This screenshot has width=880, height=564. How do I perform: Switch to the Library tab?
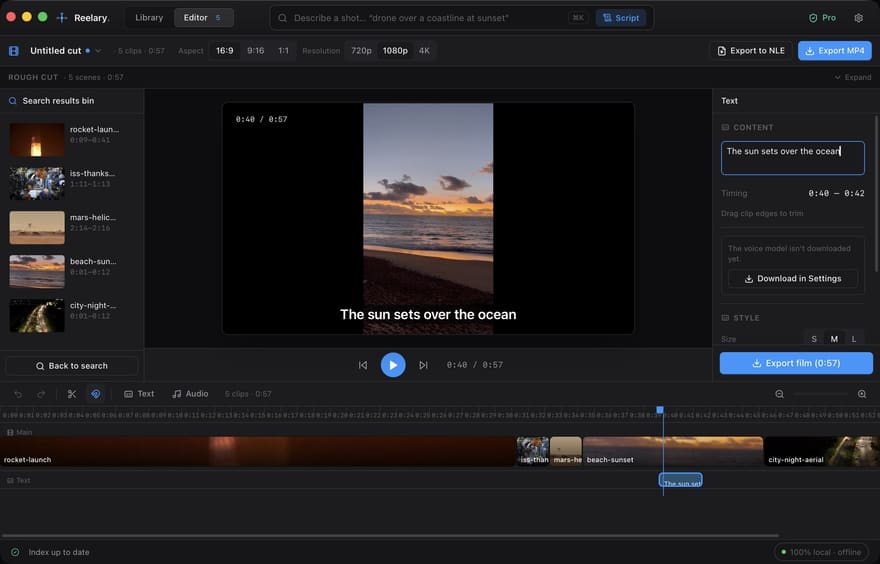point(149,18)
